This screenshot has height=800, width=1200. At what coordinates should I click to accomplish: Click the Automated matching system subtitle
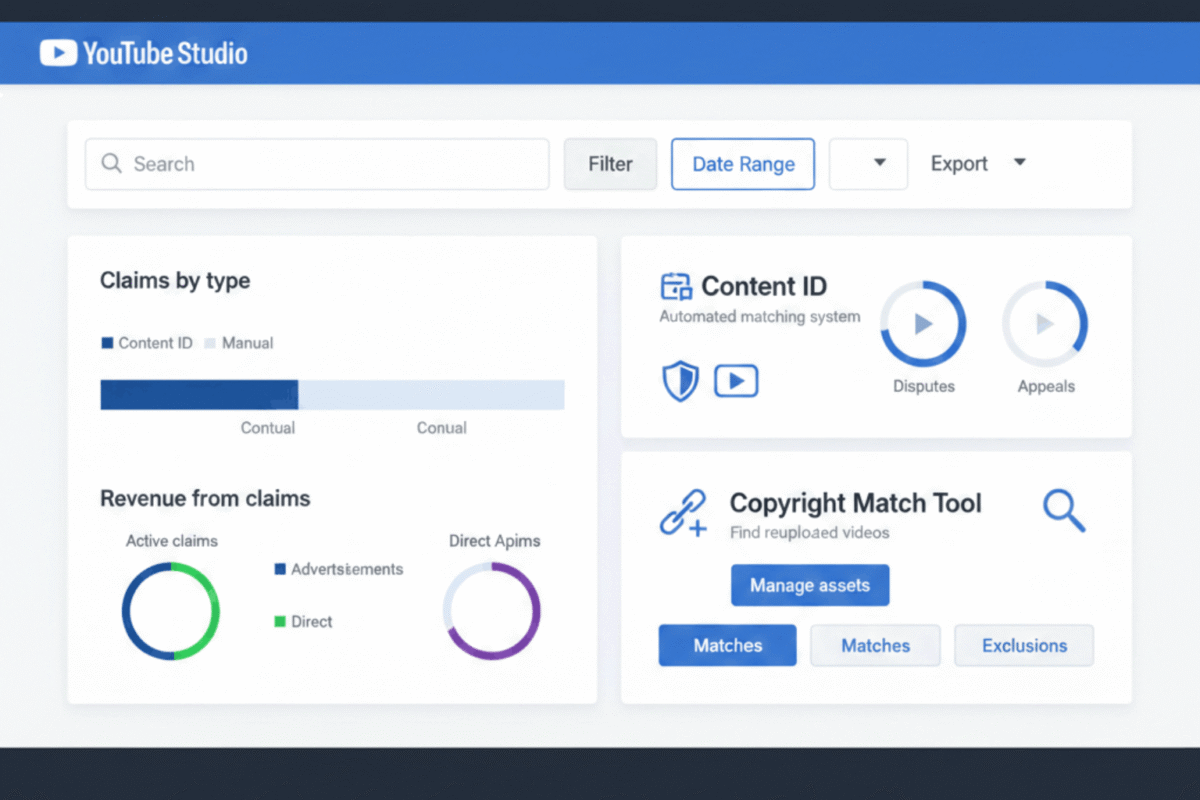tap(760, 317)
